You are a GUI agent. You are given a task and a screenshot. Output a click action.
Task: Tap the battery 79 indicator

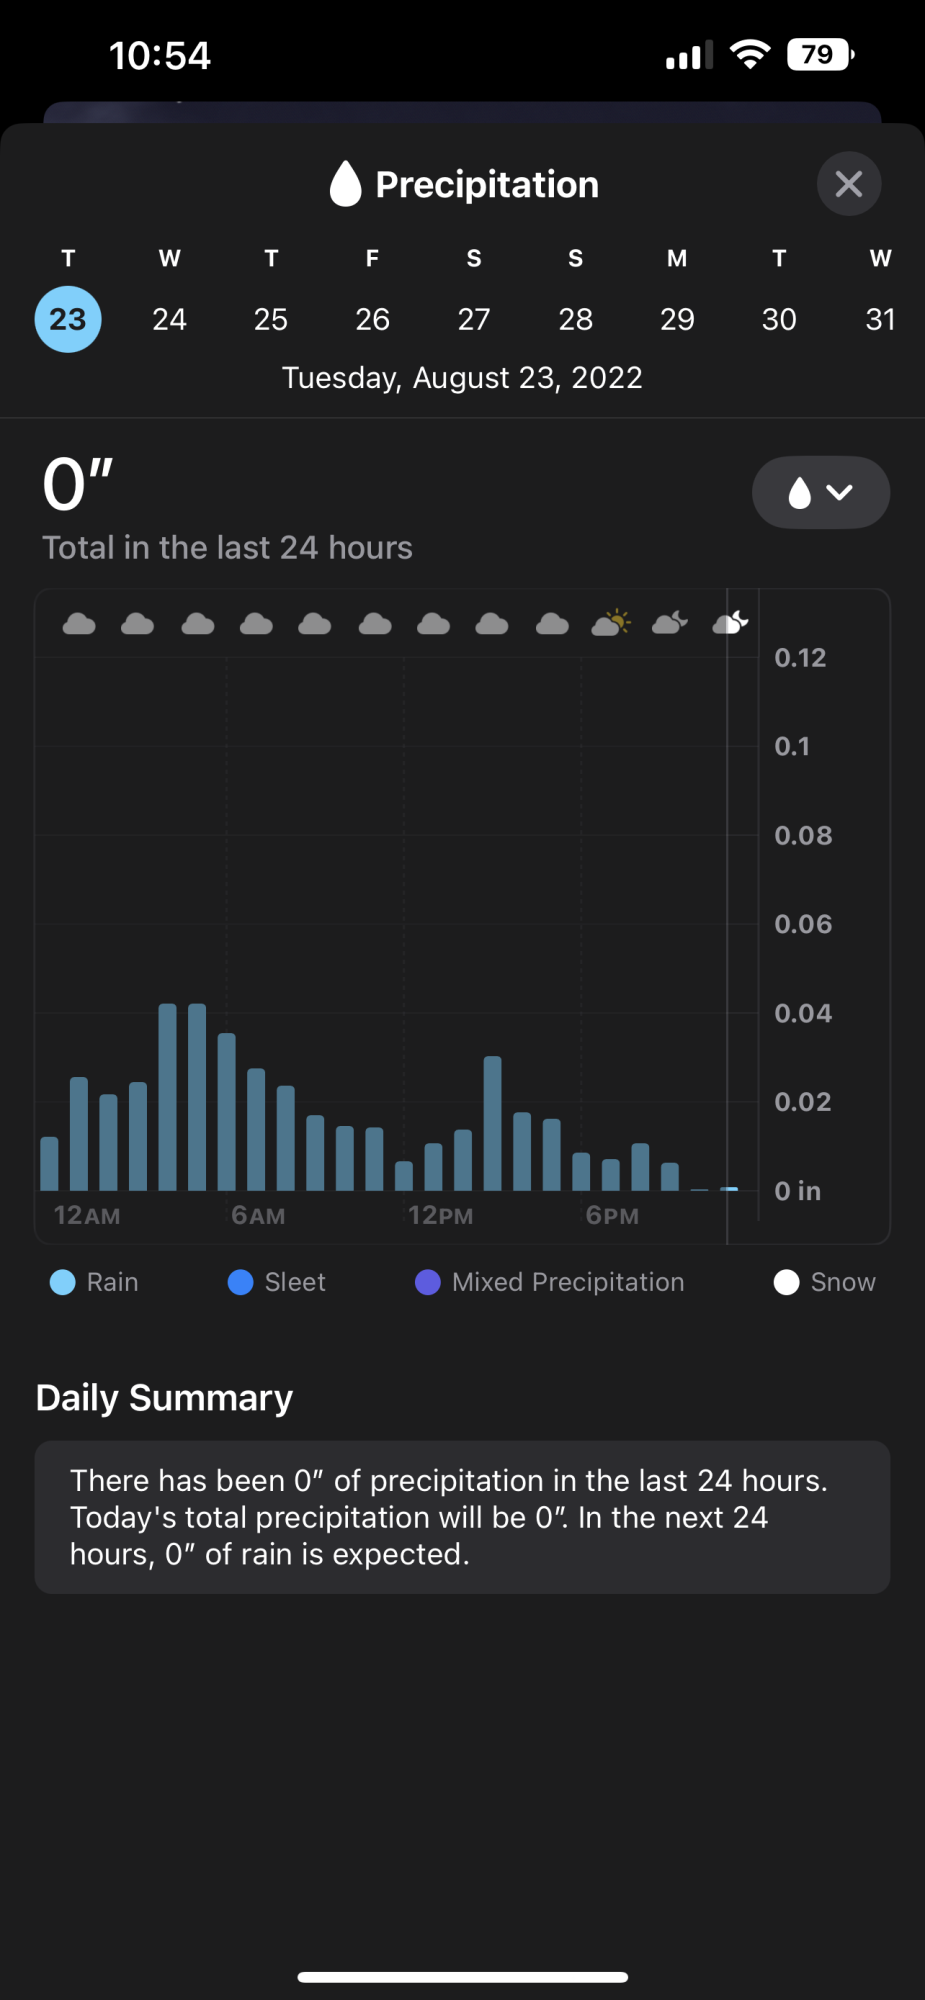(821, 54)
